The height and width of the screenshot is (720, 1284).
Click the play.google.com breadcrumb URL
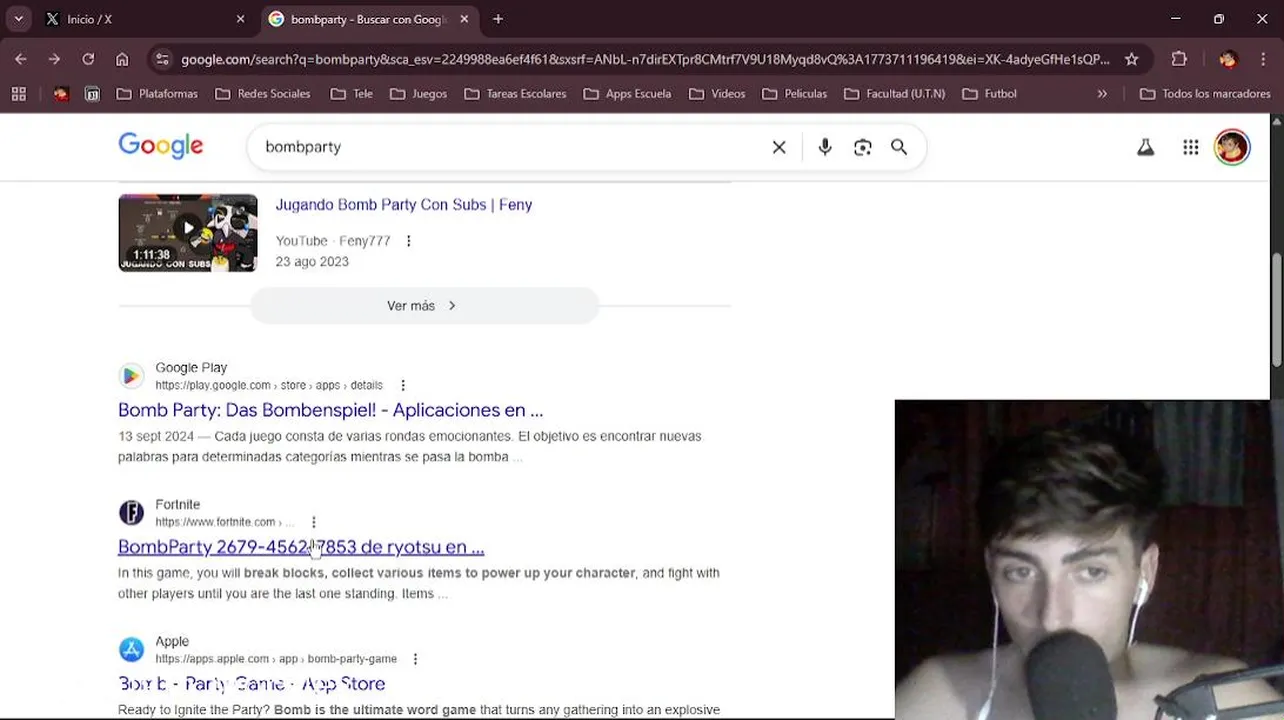[269, 385]
